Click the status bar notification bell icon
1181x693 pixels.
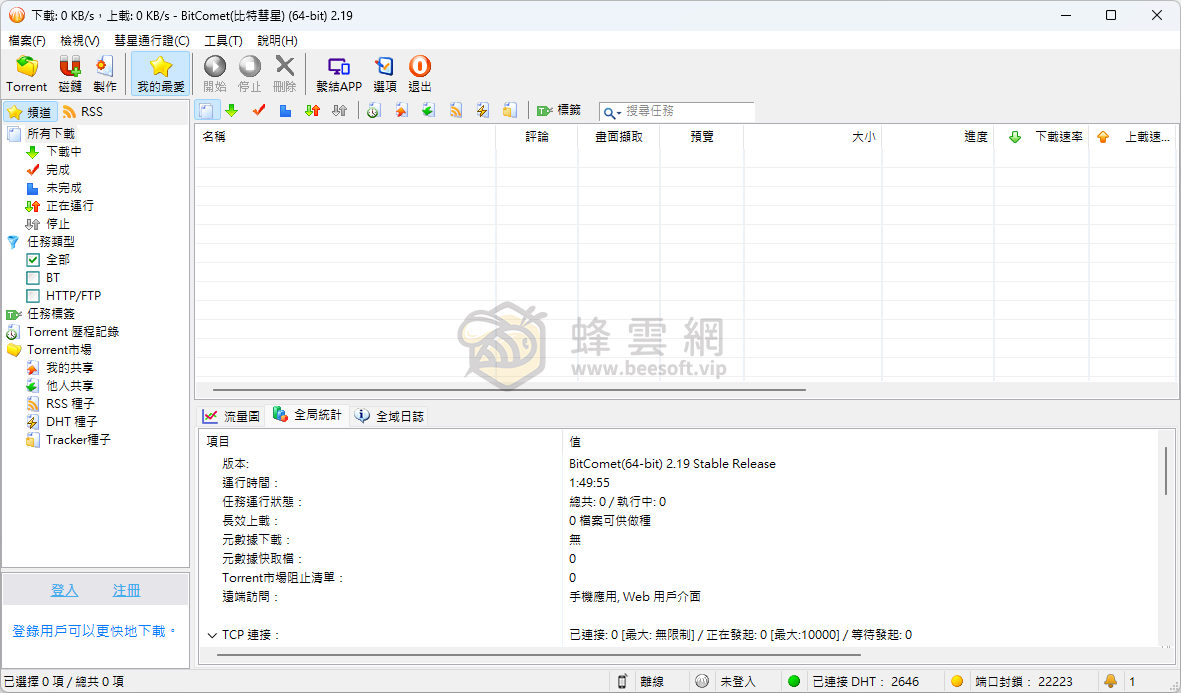pos(1110,681)
